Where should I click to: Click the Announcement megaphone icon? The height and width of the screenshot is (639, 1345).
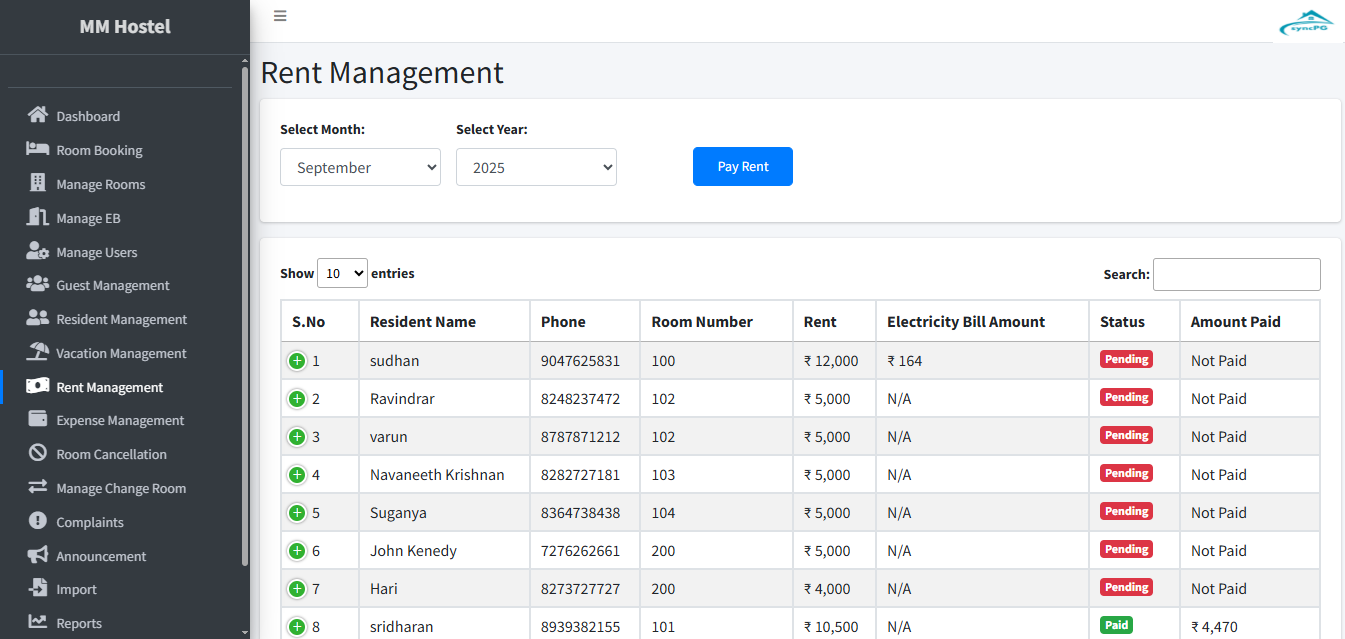pos(38,555)
